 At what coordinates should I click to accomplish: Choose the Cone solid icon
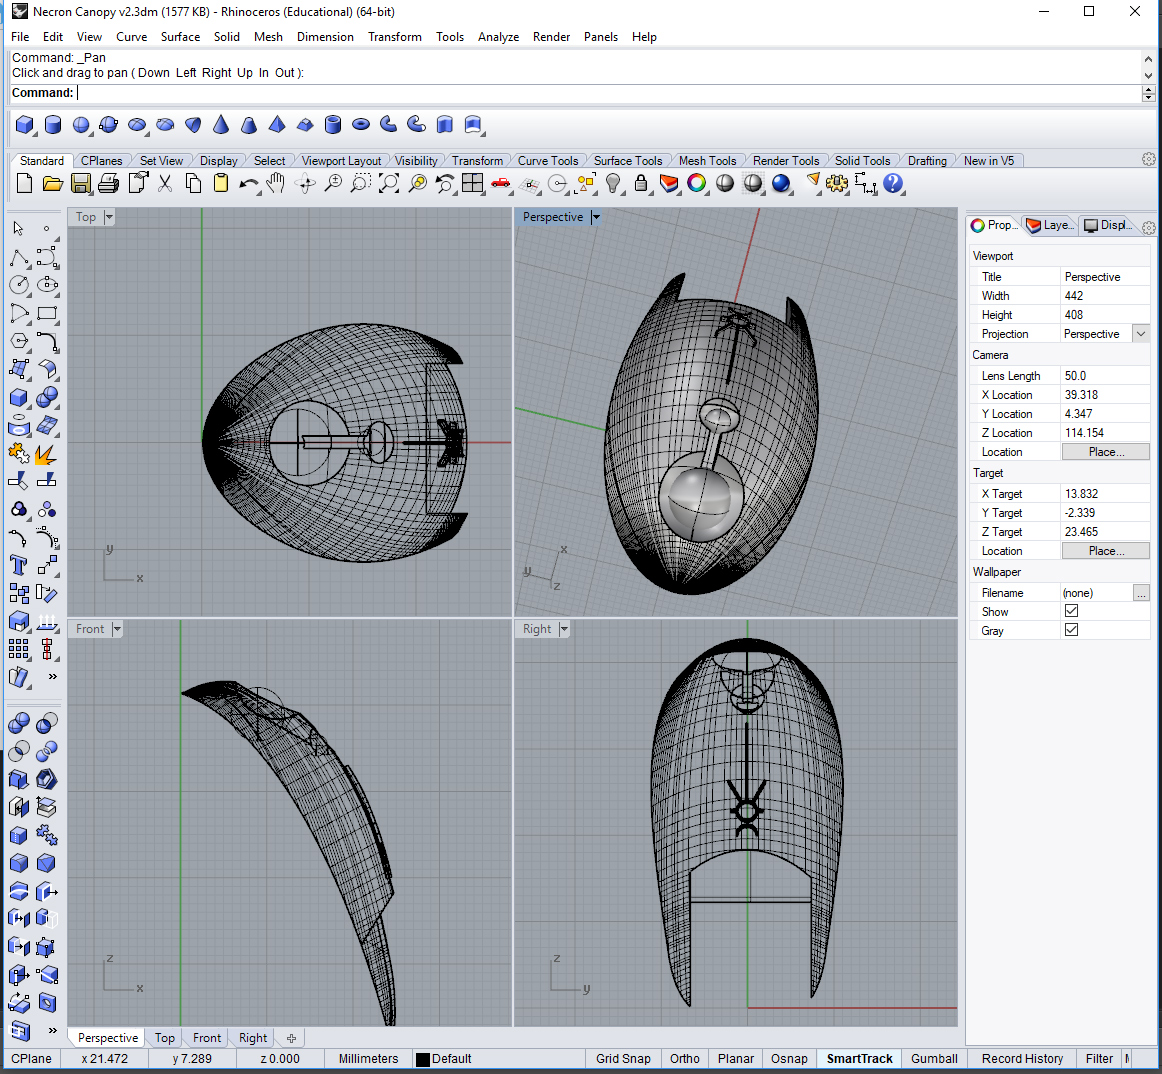click(221, 125)
